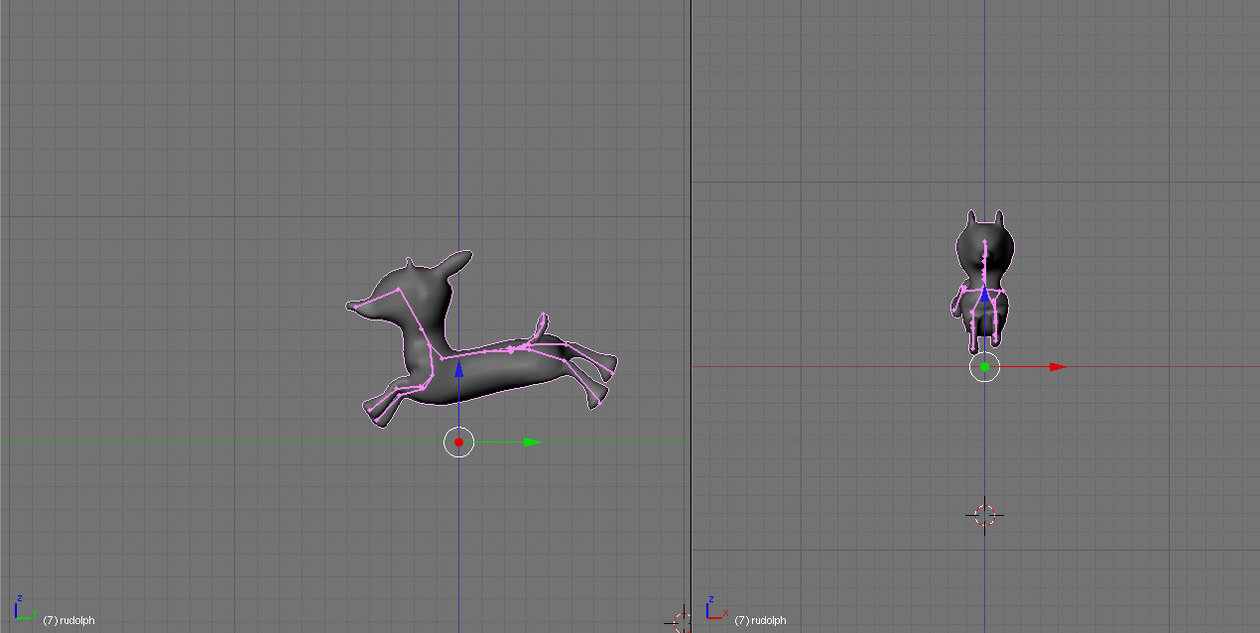This screenshot has height=633, width=1260.
Task: Select the deer's spine bone in side view
Action: 476,352
